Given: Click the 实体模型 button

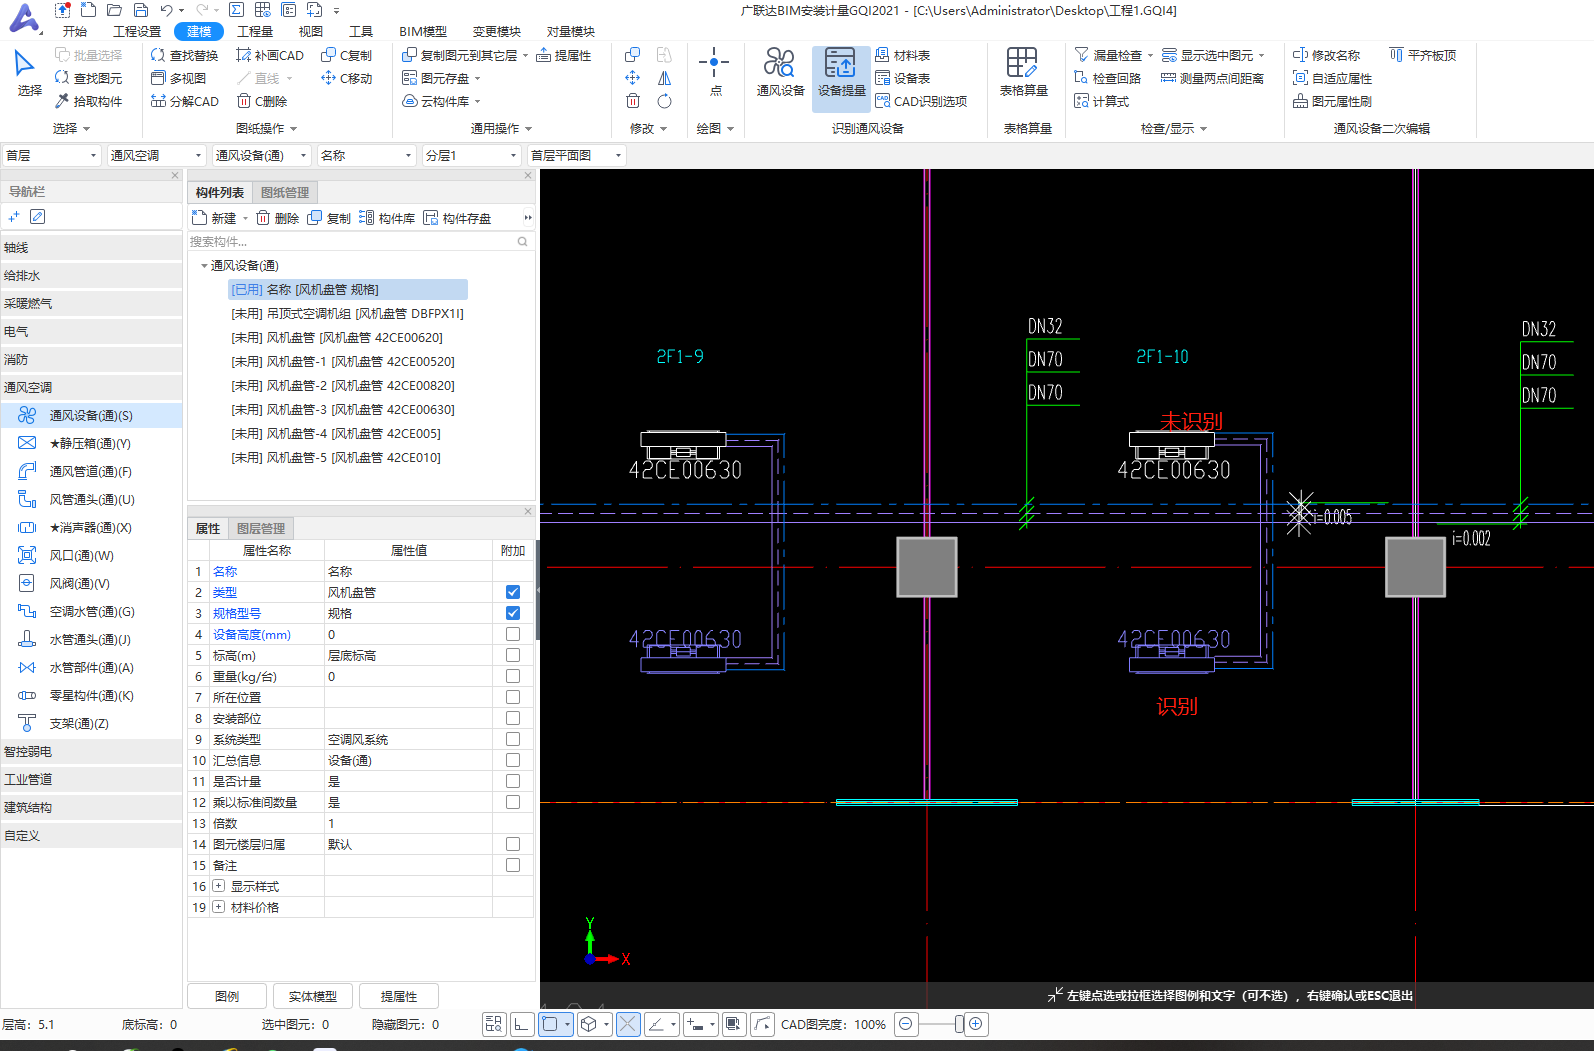Looking at the screenshot, I should coord(313,996).
